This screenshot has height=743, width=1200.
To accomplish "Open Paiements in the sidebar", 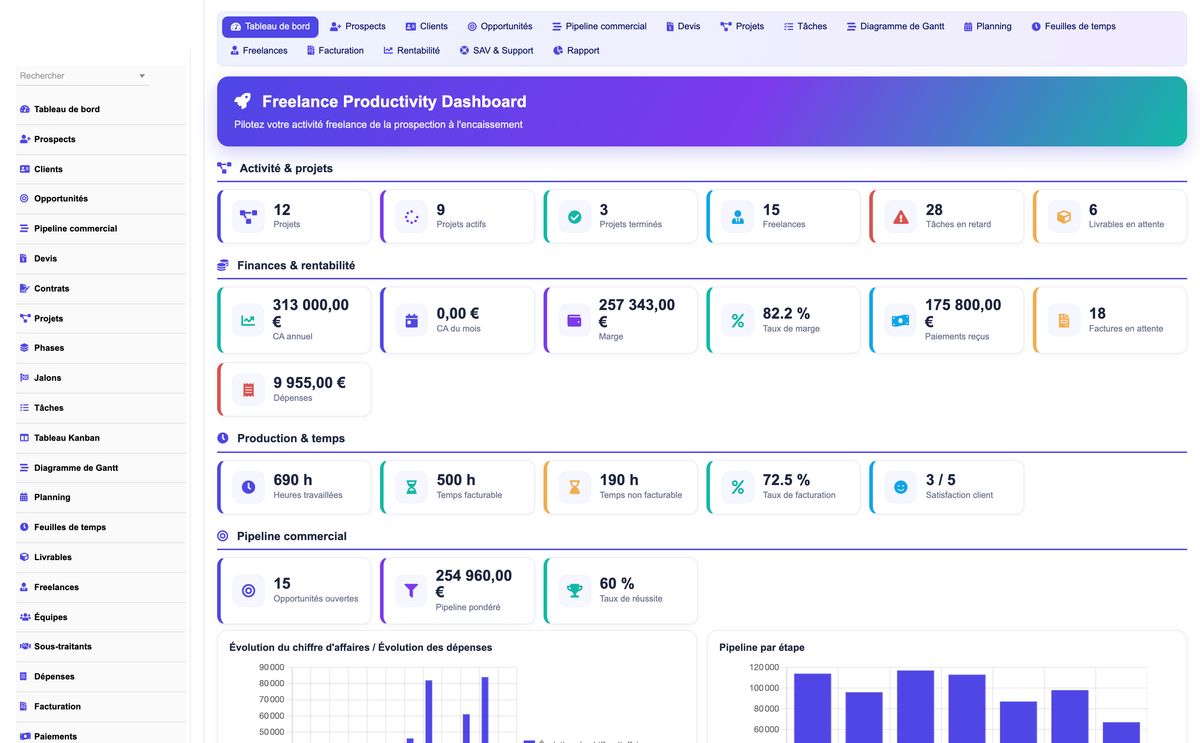I will (x=101, y=736).
